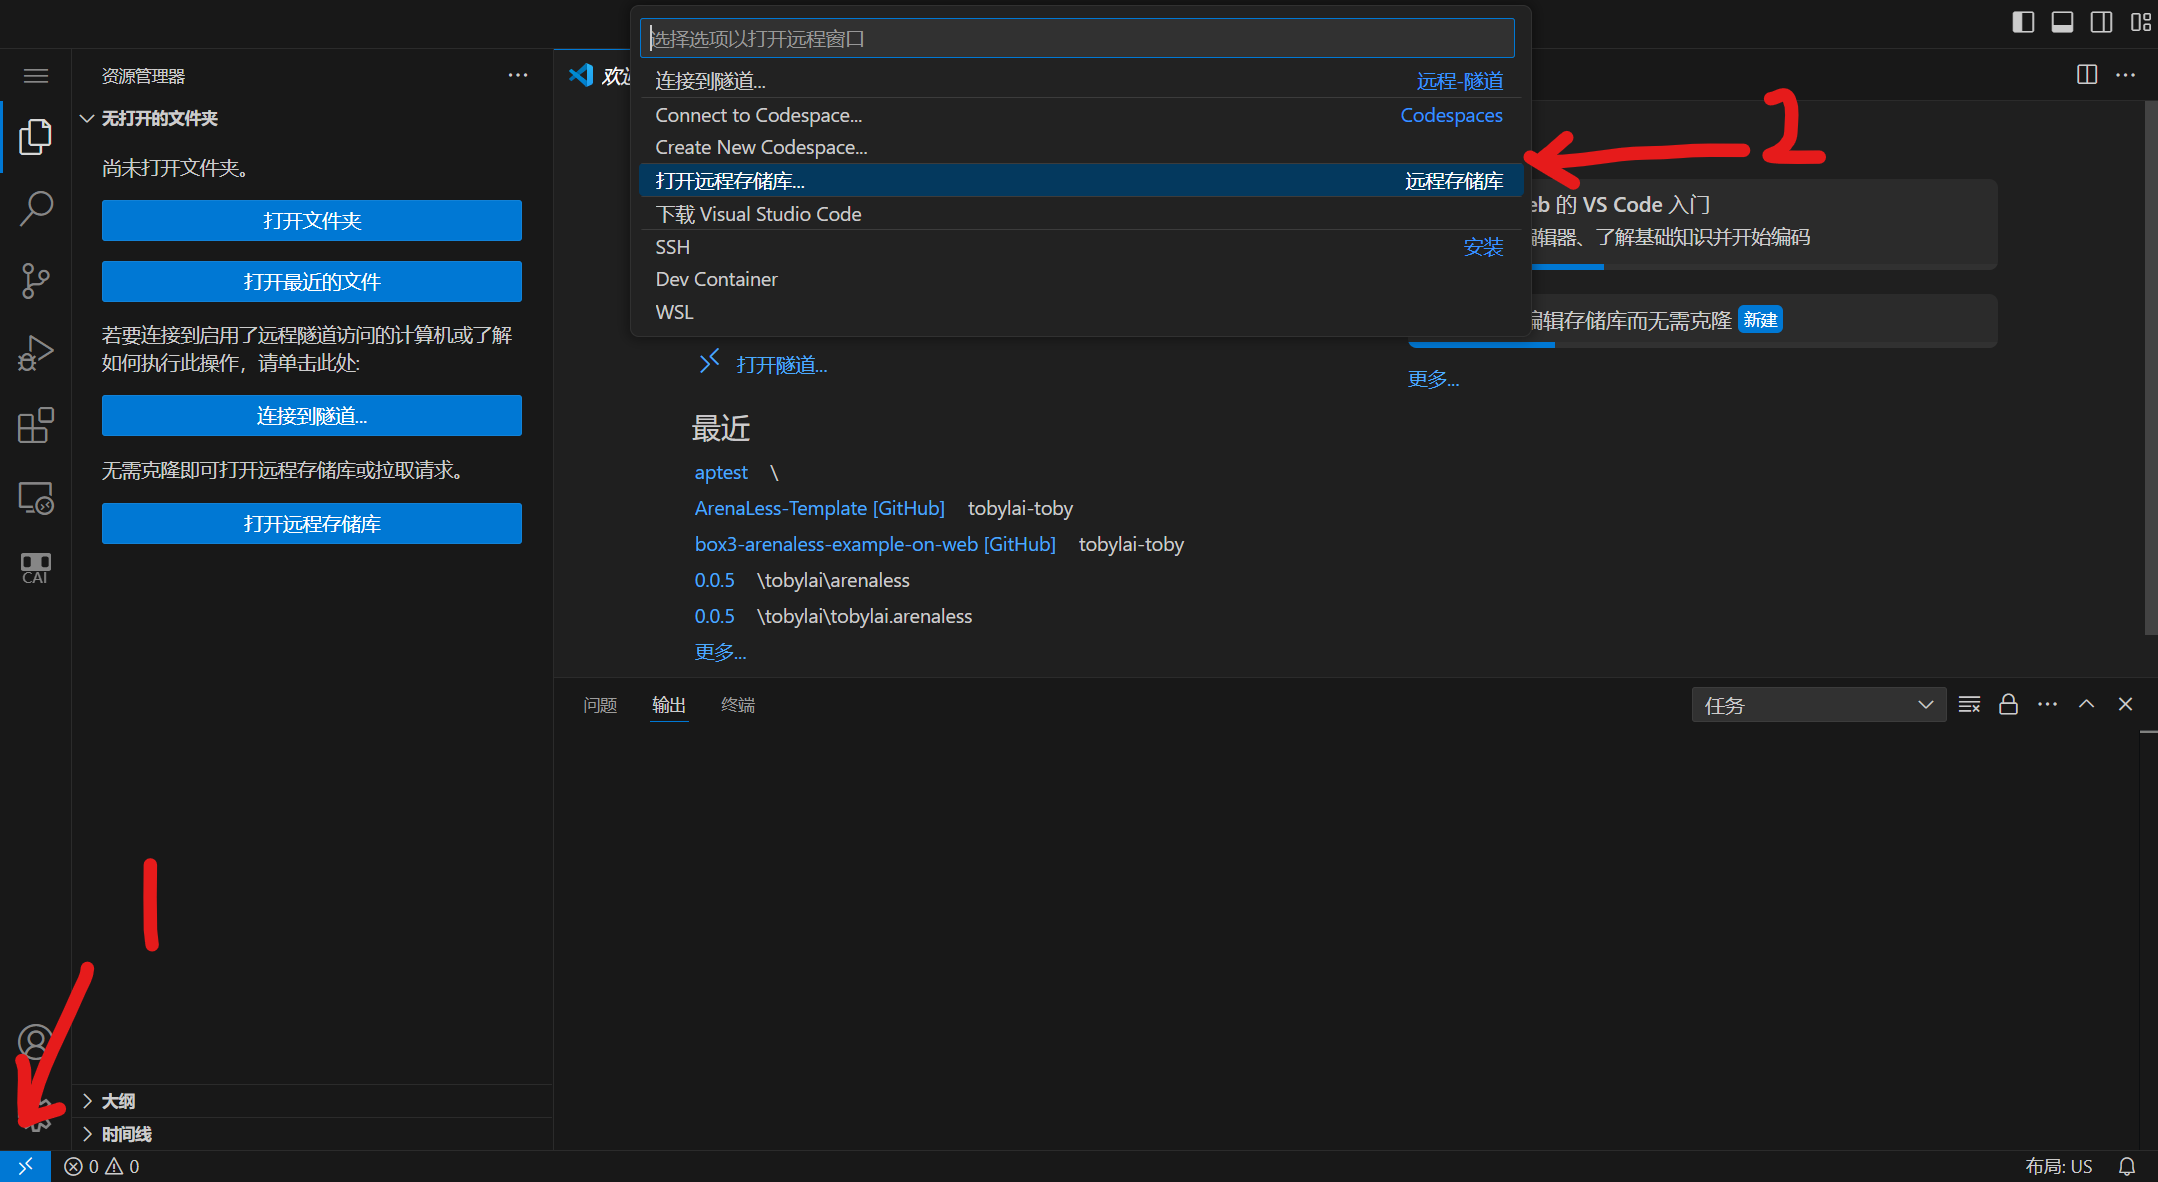Open the notifications bell in status bar
Image resolution: width=2158 pixels, height=1182 pixels.
(x=2127, y=1166)
